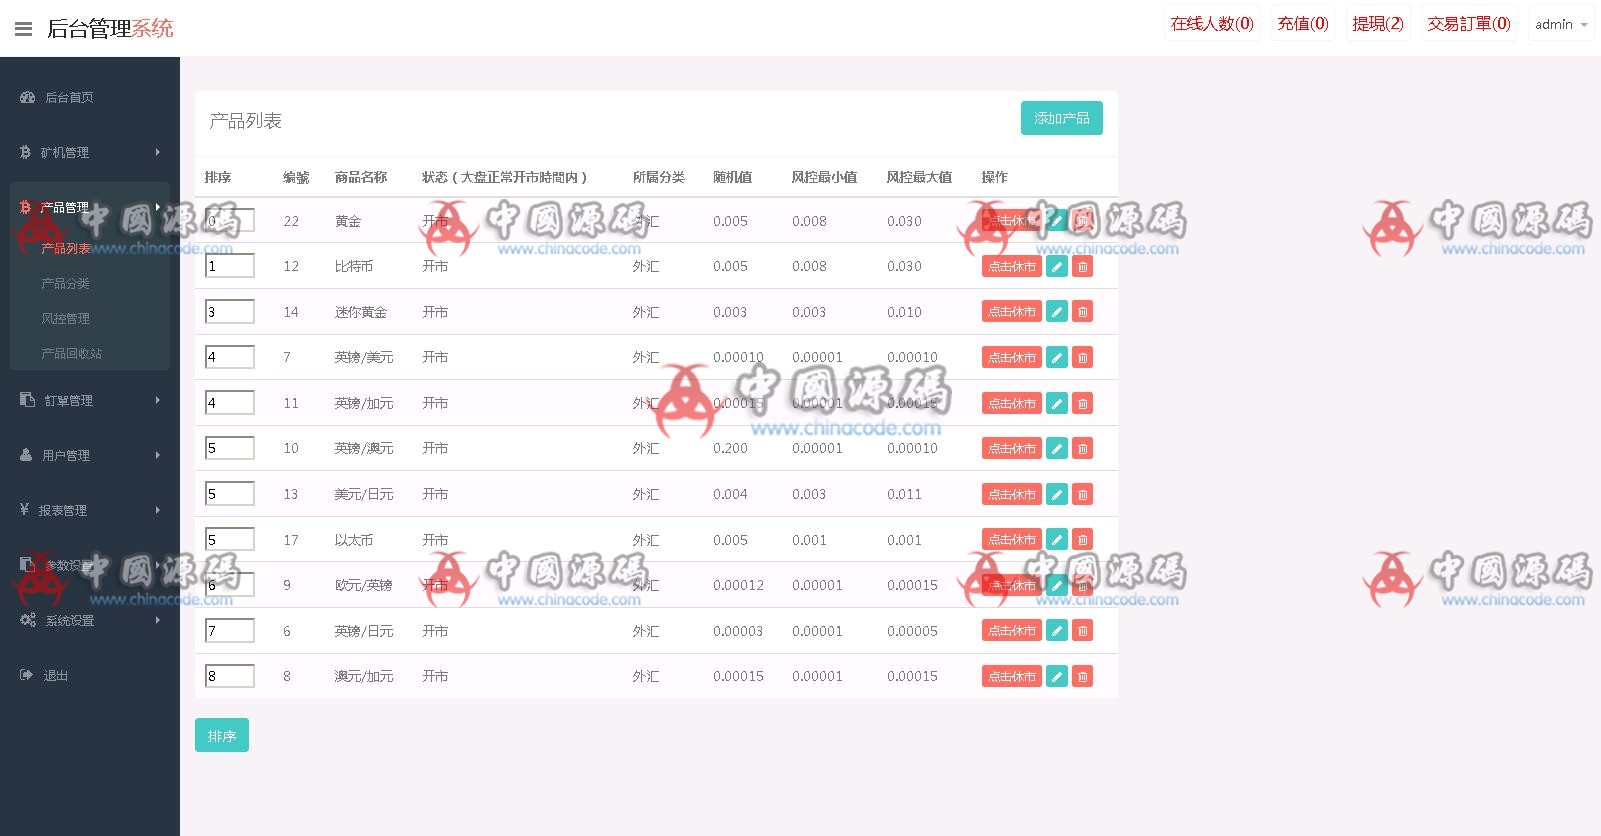The height and width of the screenshot is (836, 1601).
Task: Click the 系统设置 gears icon
Action: click(27, 620)
